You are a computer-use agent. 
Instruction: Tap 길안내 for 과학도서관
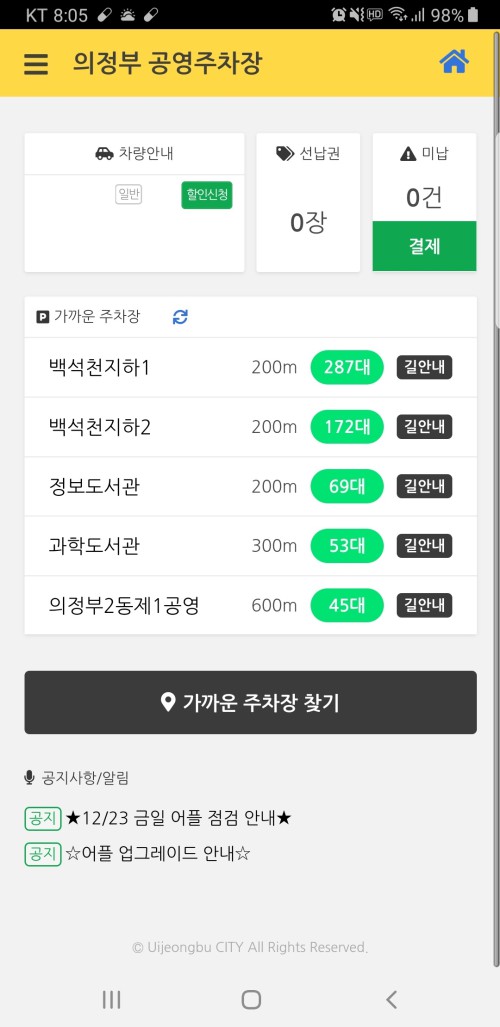click(x=425, y=546)
